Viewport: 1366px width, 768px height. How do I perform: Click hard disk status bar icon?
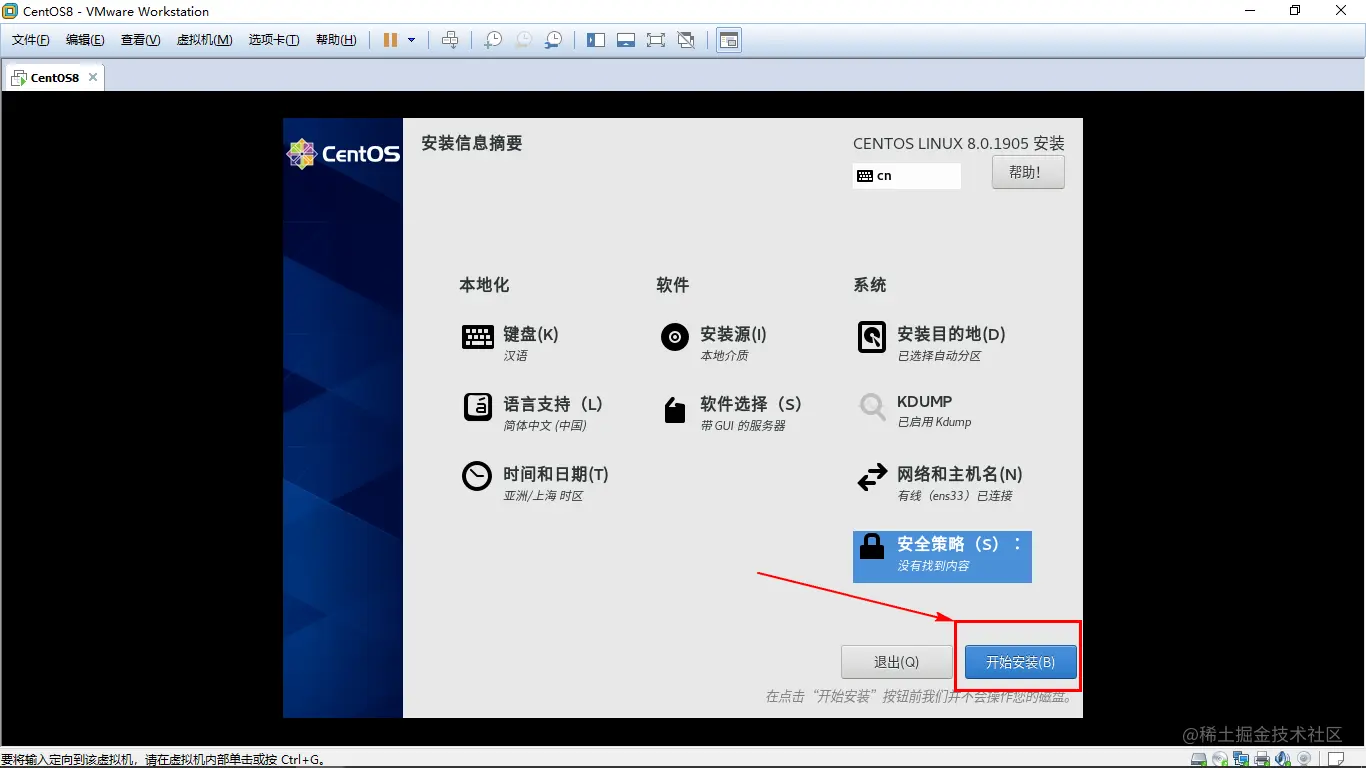pyautogui.click(x=1199, y=759)
